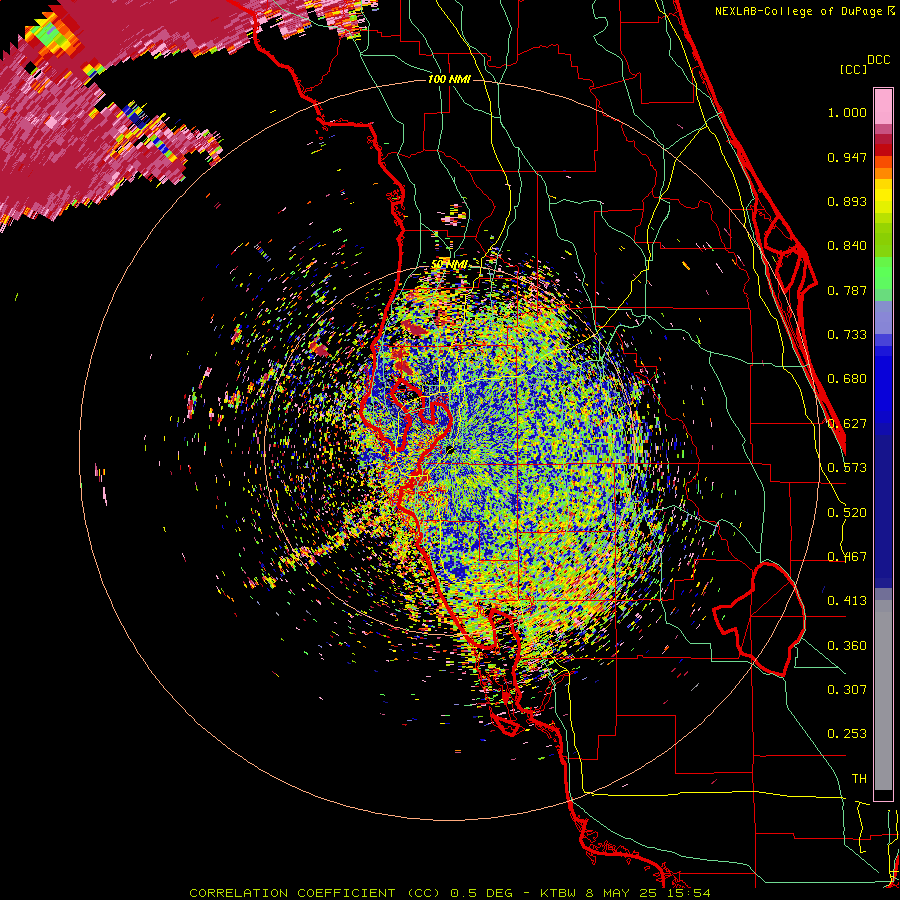Click the 0.840 color scale value
900x900 pixels.
pyautogui.click(x=847, y=246)
